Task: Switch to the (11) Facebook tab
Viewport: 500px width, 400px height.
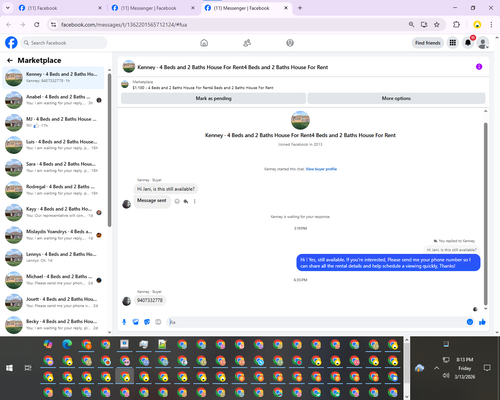Action: point(60,8)
